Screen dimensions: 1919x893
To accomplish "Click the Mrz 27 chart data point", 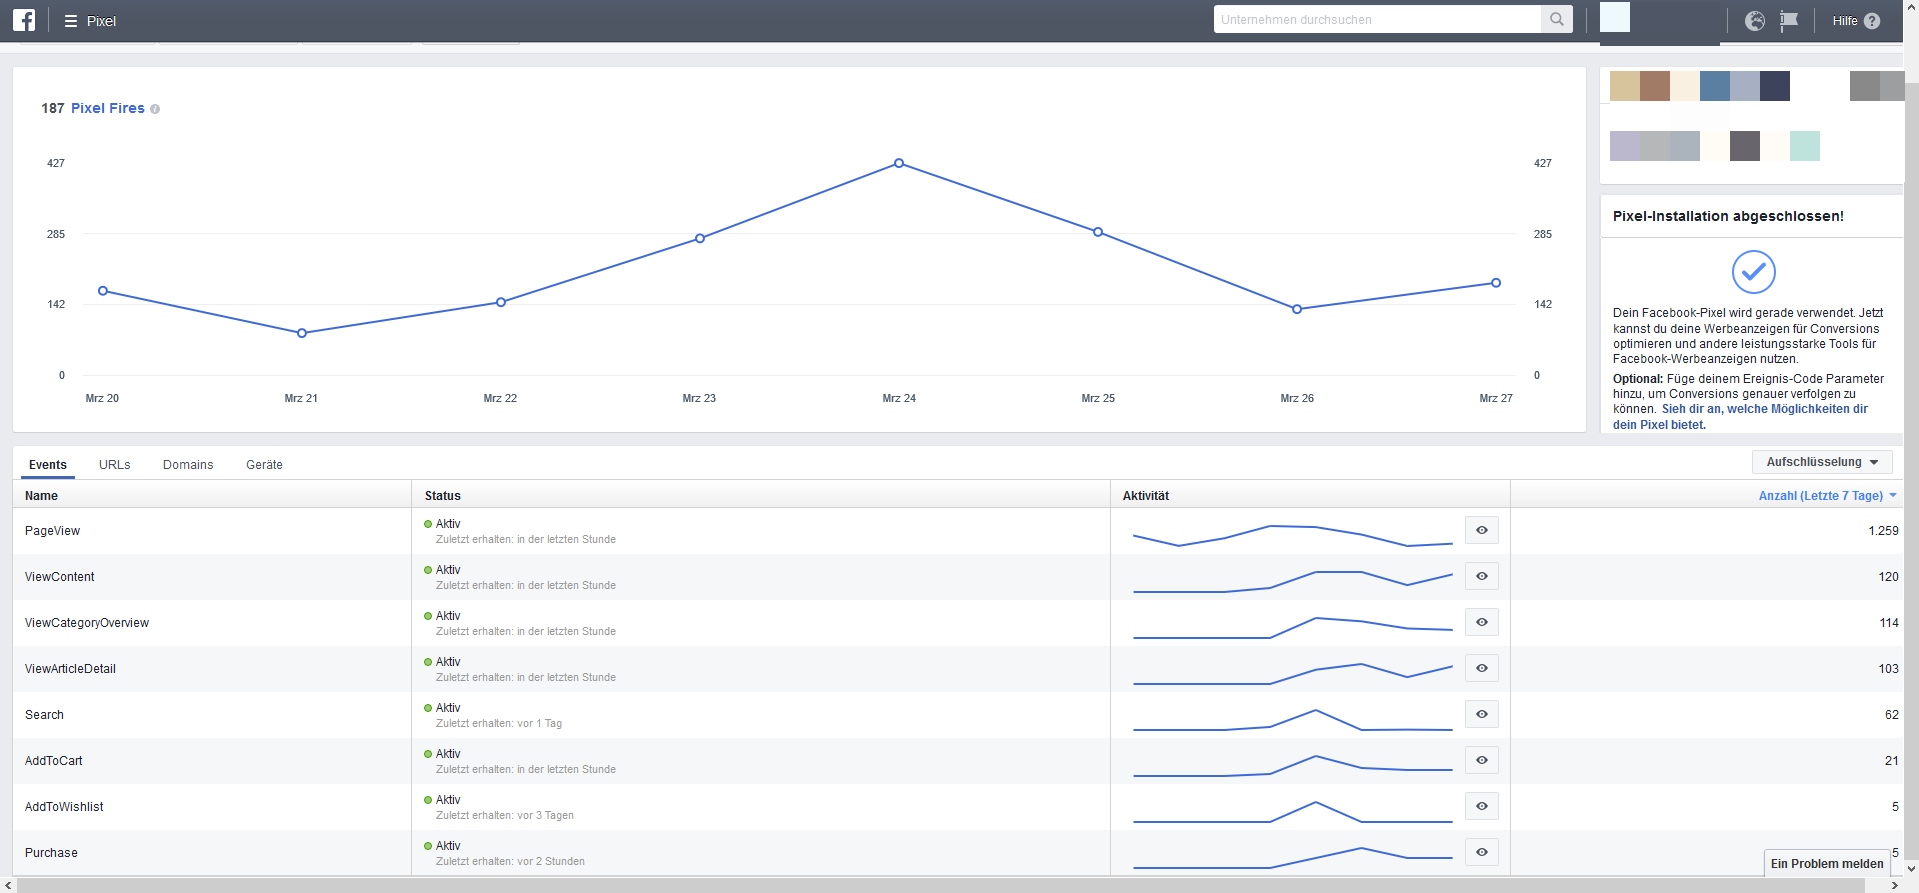I will tap(1496, 283).
